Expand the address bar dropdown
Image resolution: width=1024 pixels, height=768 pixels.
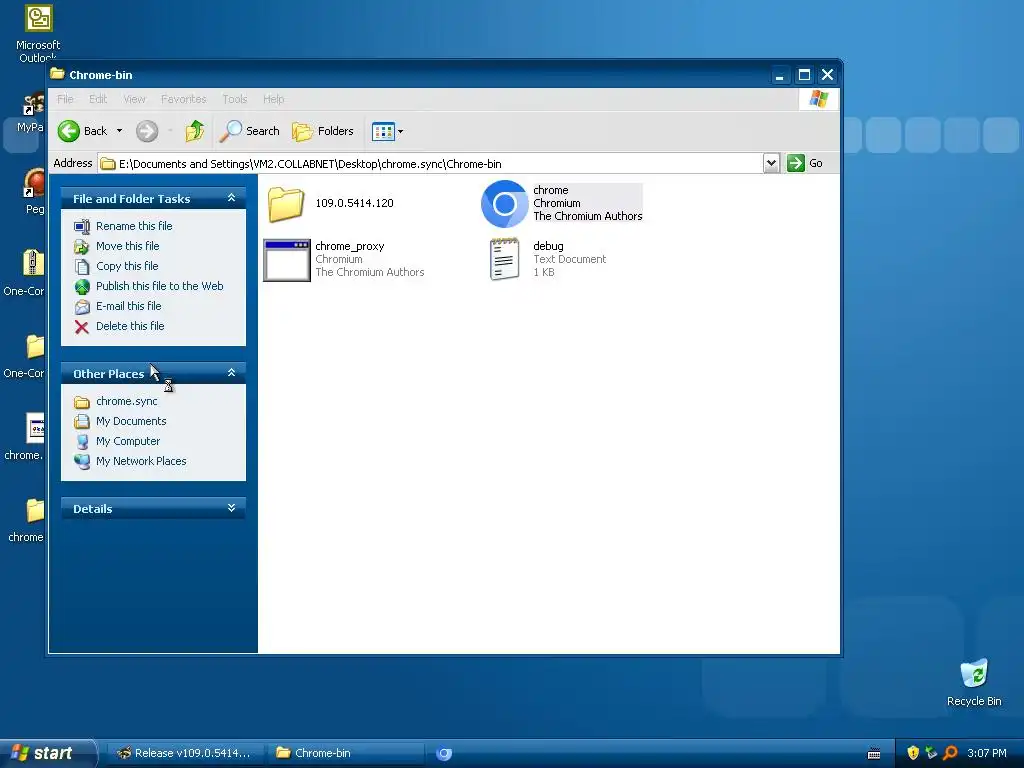point(771,163)
